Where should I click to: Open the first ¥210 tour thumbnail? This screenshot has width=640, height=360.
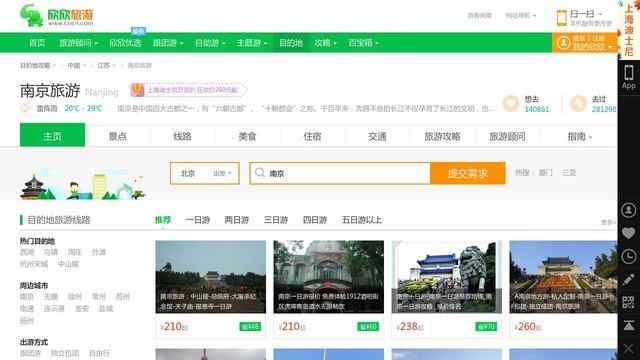click(211, 277)
